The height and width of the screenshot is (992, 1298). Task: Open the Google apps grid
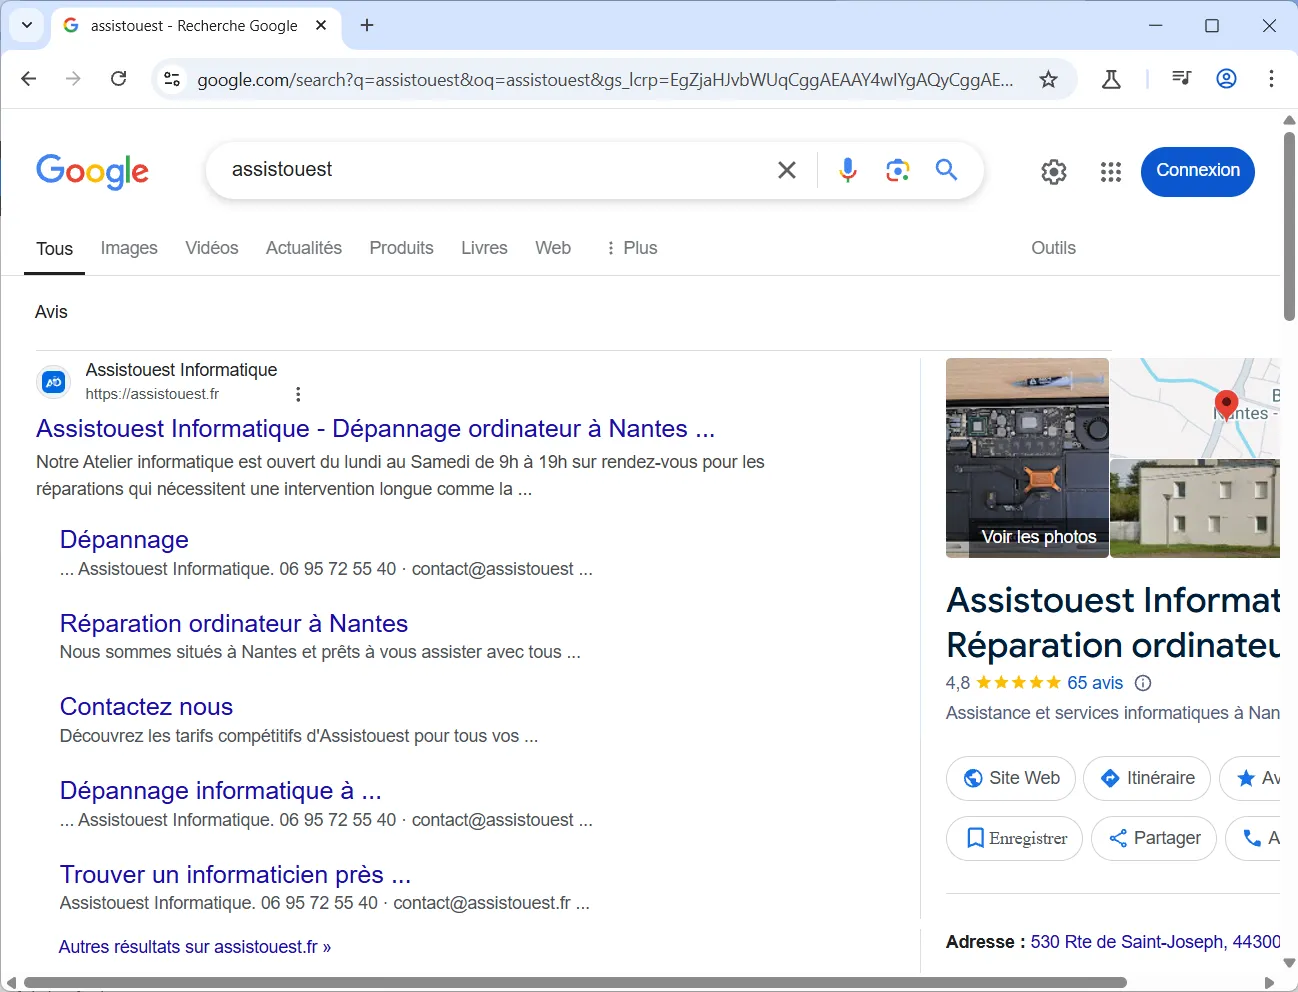(x=1111, y=172)
